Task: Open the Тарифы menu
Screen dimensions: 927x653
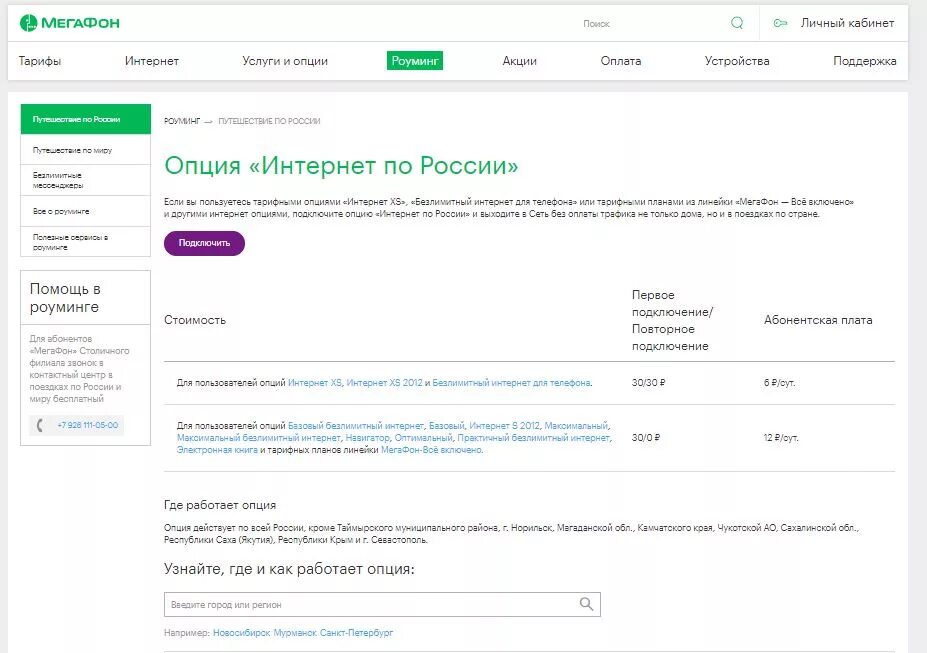Action: pyautogui.click(x=40, y=61)
